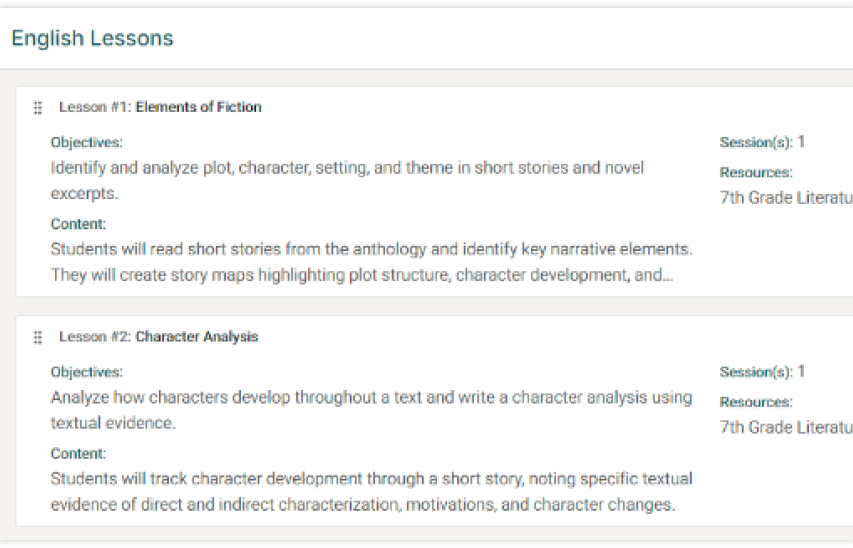The height and width of the screenshot is (548, 853).
Task: Select the Resources label in Lesson #1
Action: (756, 173)
